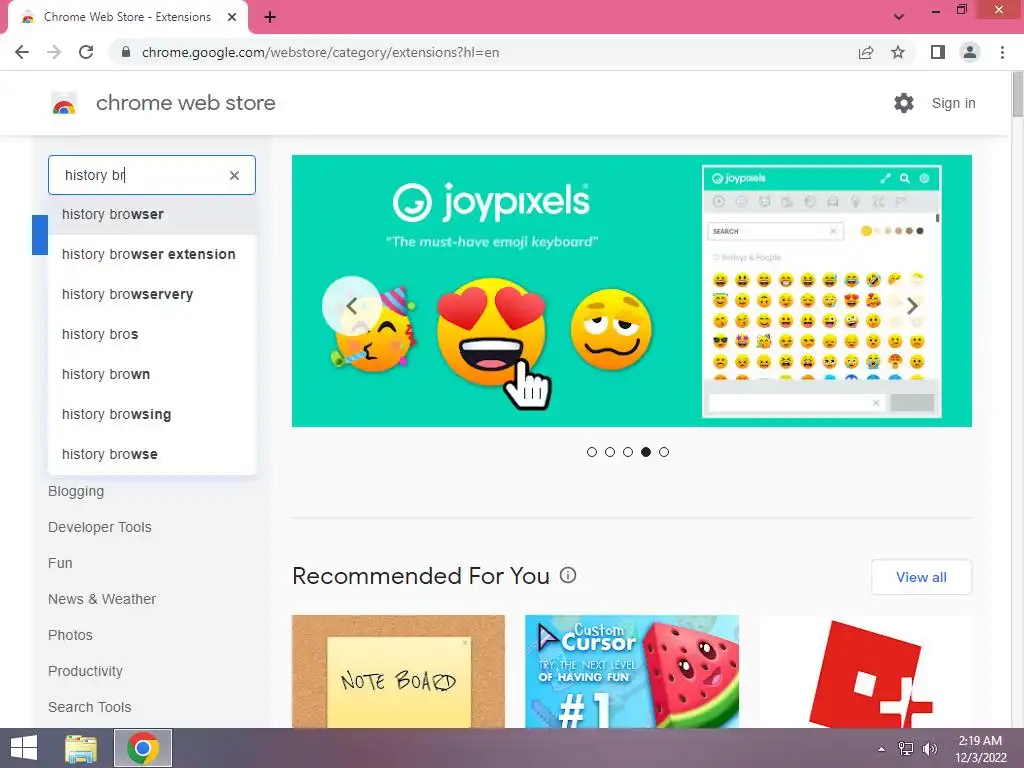The height and width of the screenshot is (768, 1024).
Task: Open the Fun category
Action: click(x=60, y=563)
